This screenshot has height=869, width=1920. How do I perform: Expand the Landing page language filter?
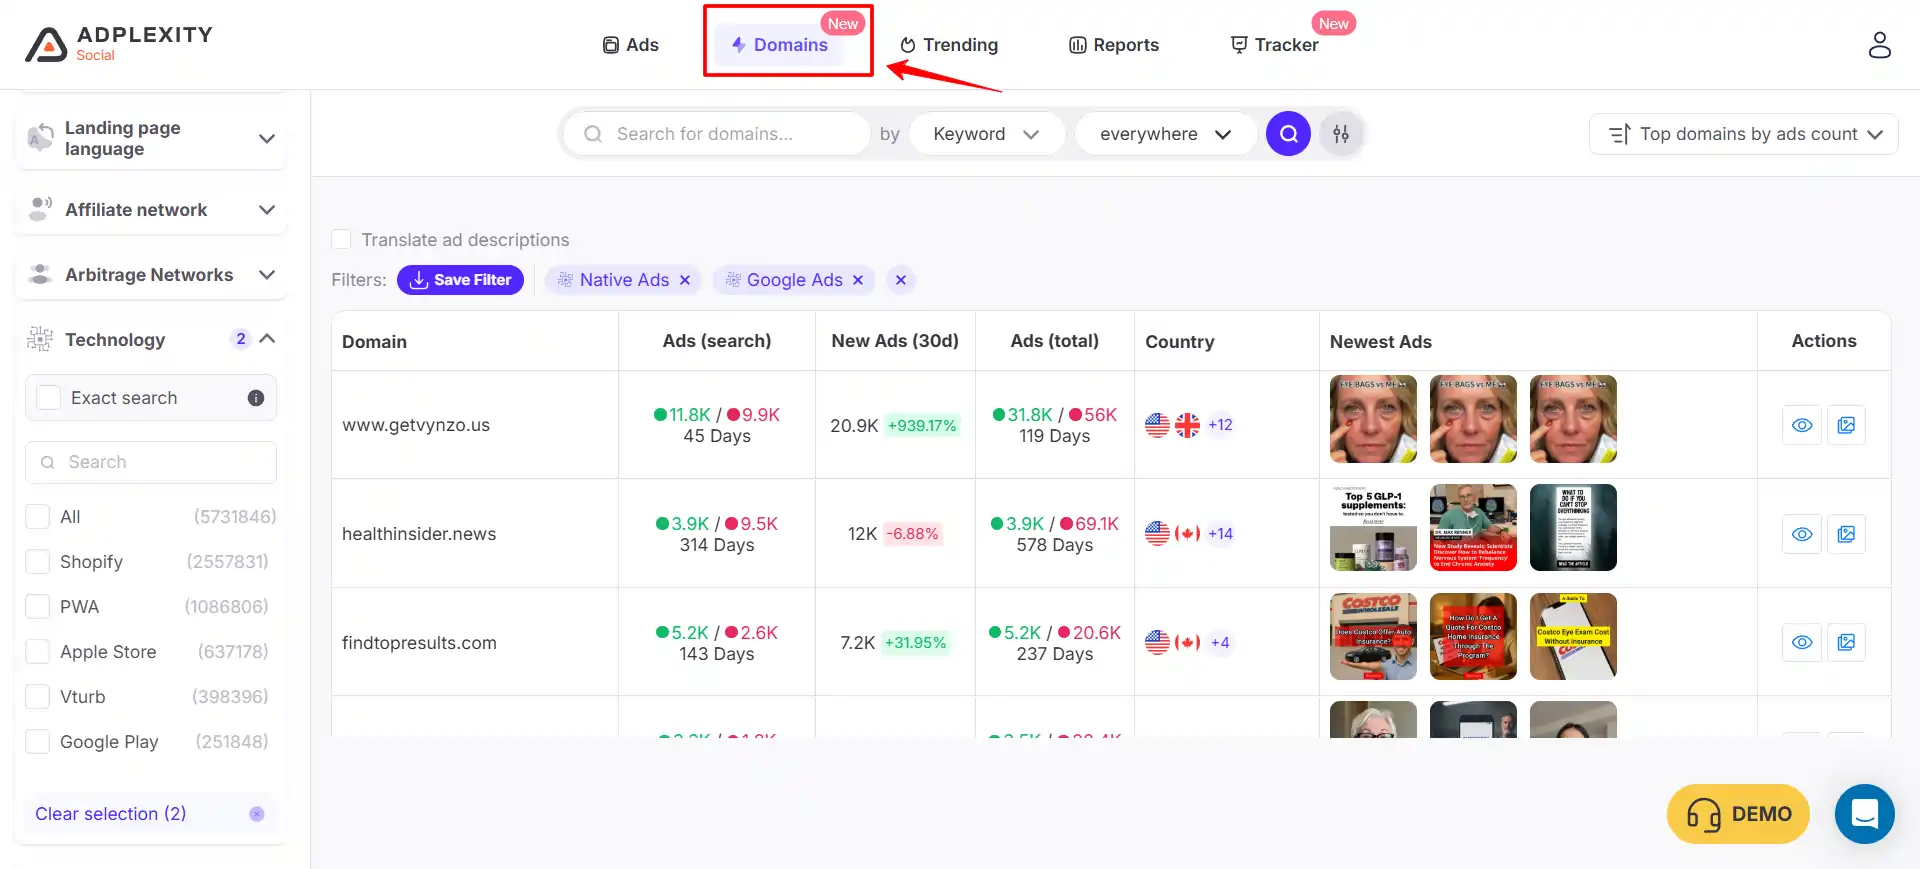point(151,138)
